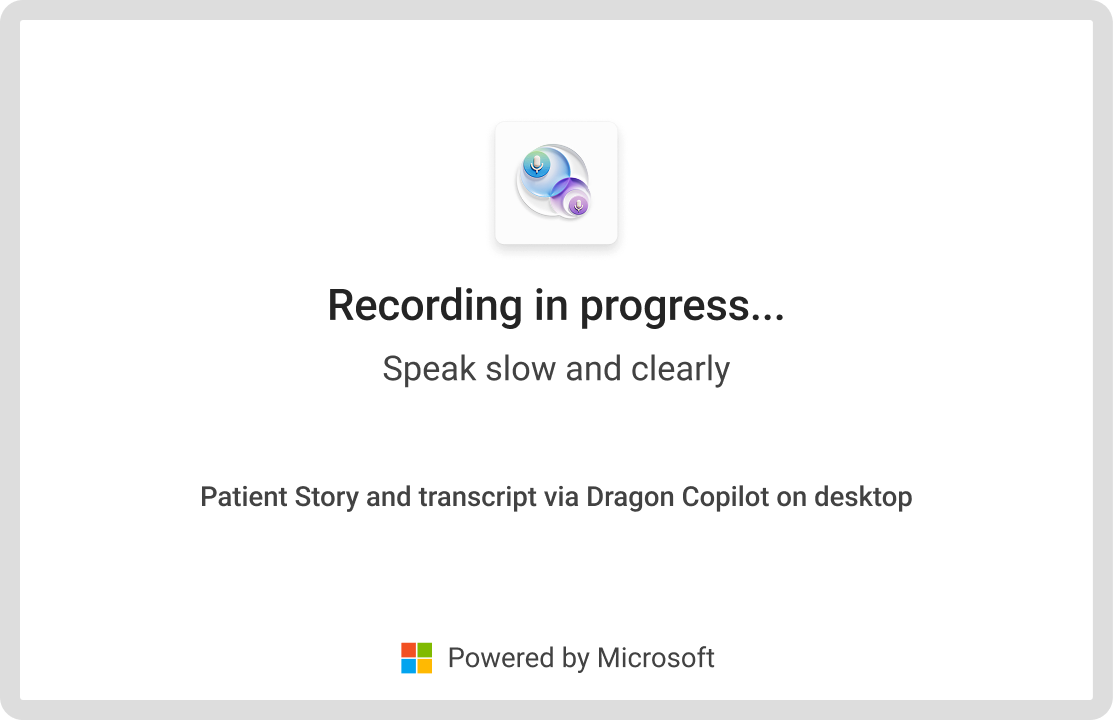Click the red square of Microsoft logo
1113x720 pixels.
point(408,650)
